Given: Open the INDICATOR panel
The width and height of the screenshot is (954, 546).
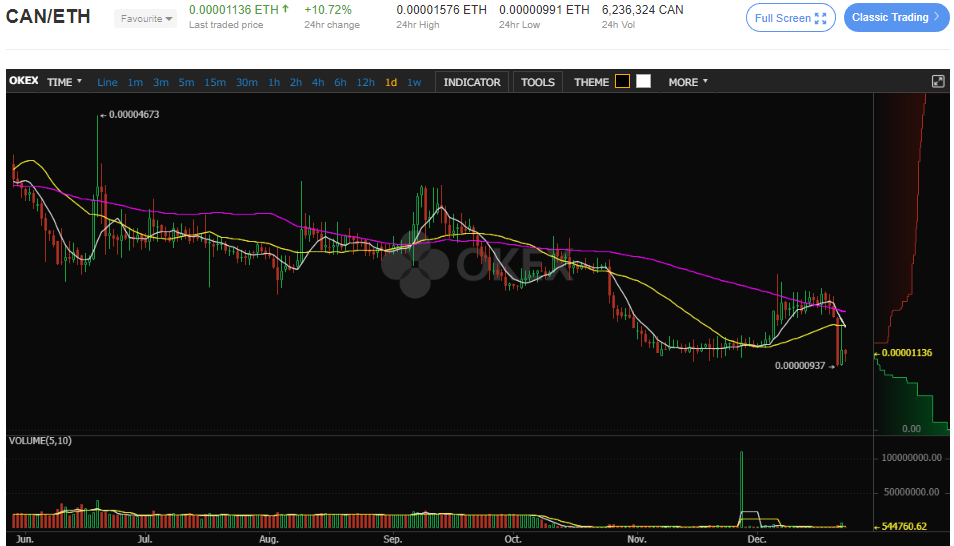Looking at the screenshot, I should (472, 82).
